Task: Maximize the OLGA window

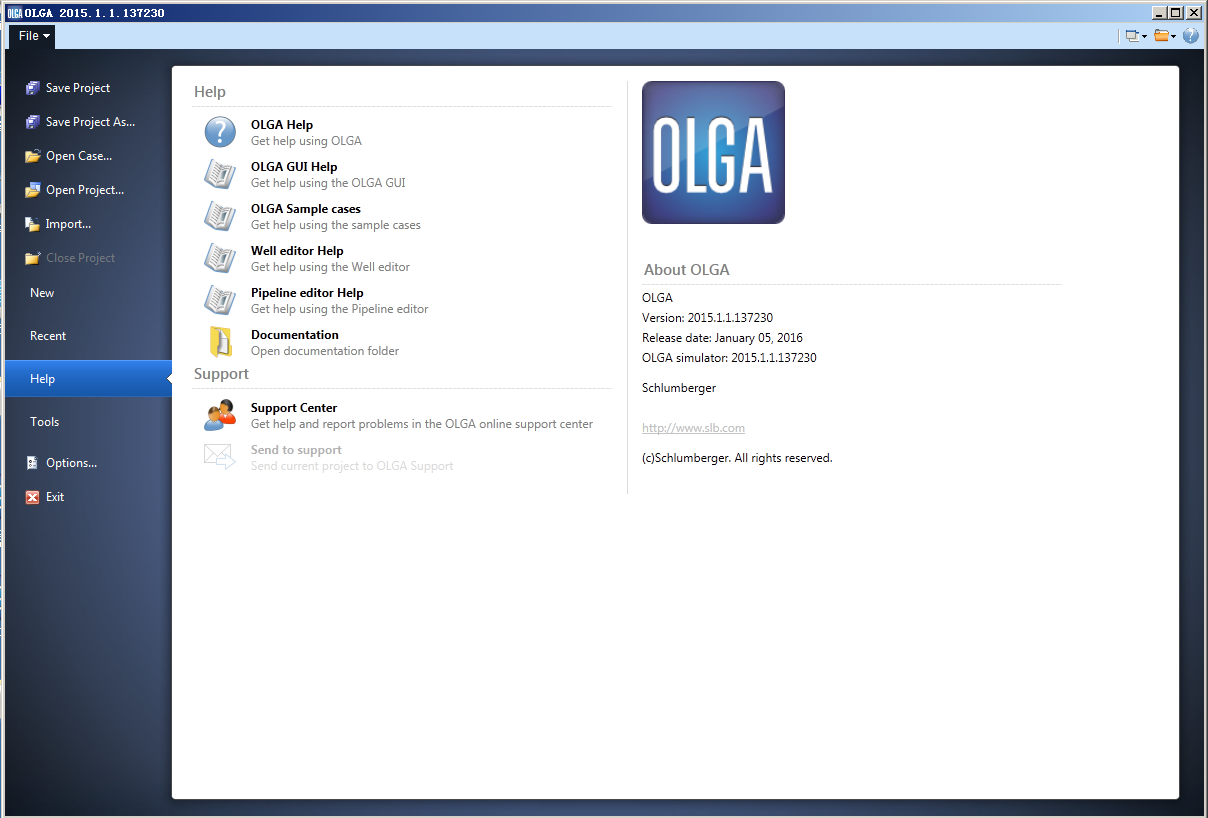Action: (1176, 13)
